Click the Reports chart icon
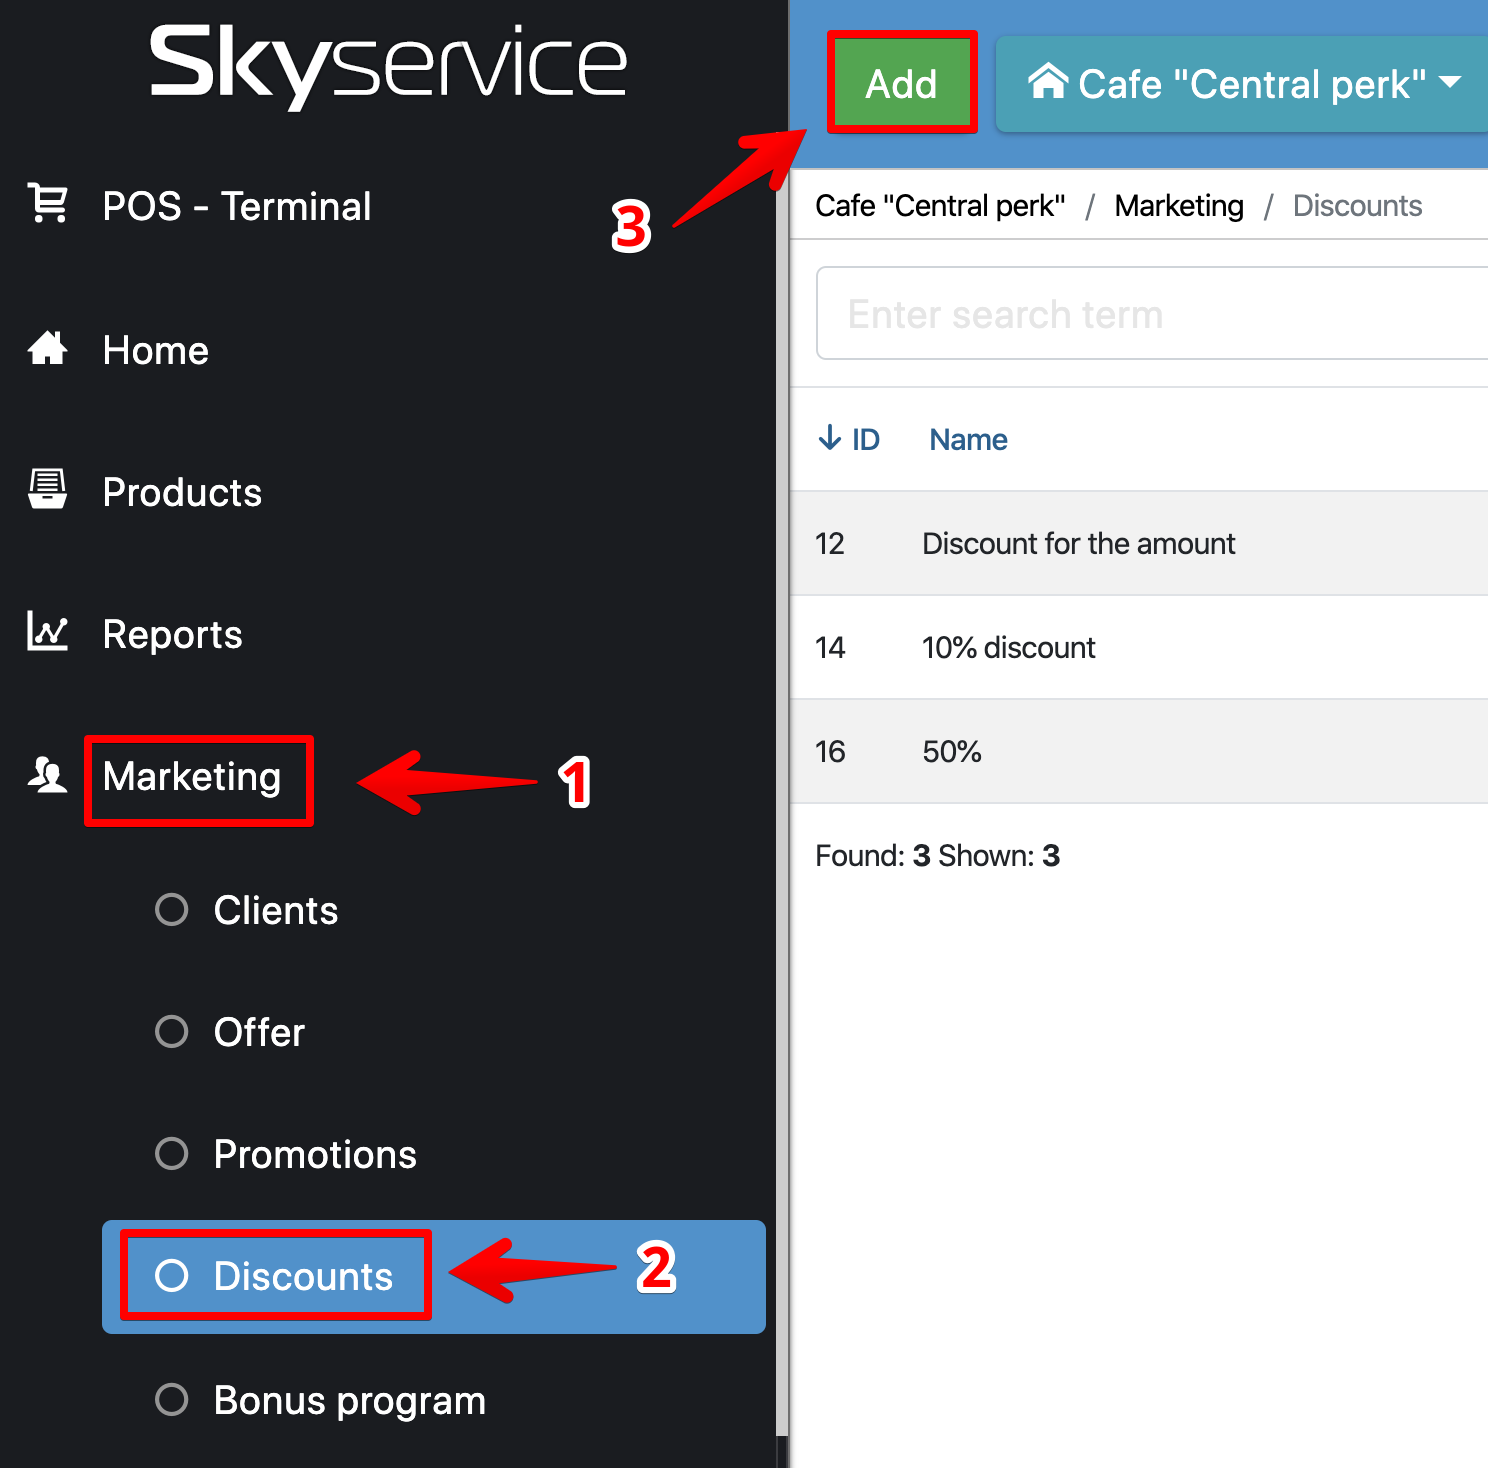The width and height of the screenshot is (1488, 1468). click(47, 632)
